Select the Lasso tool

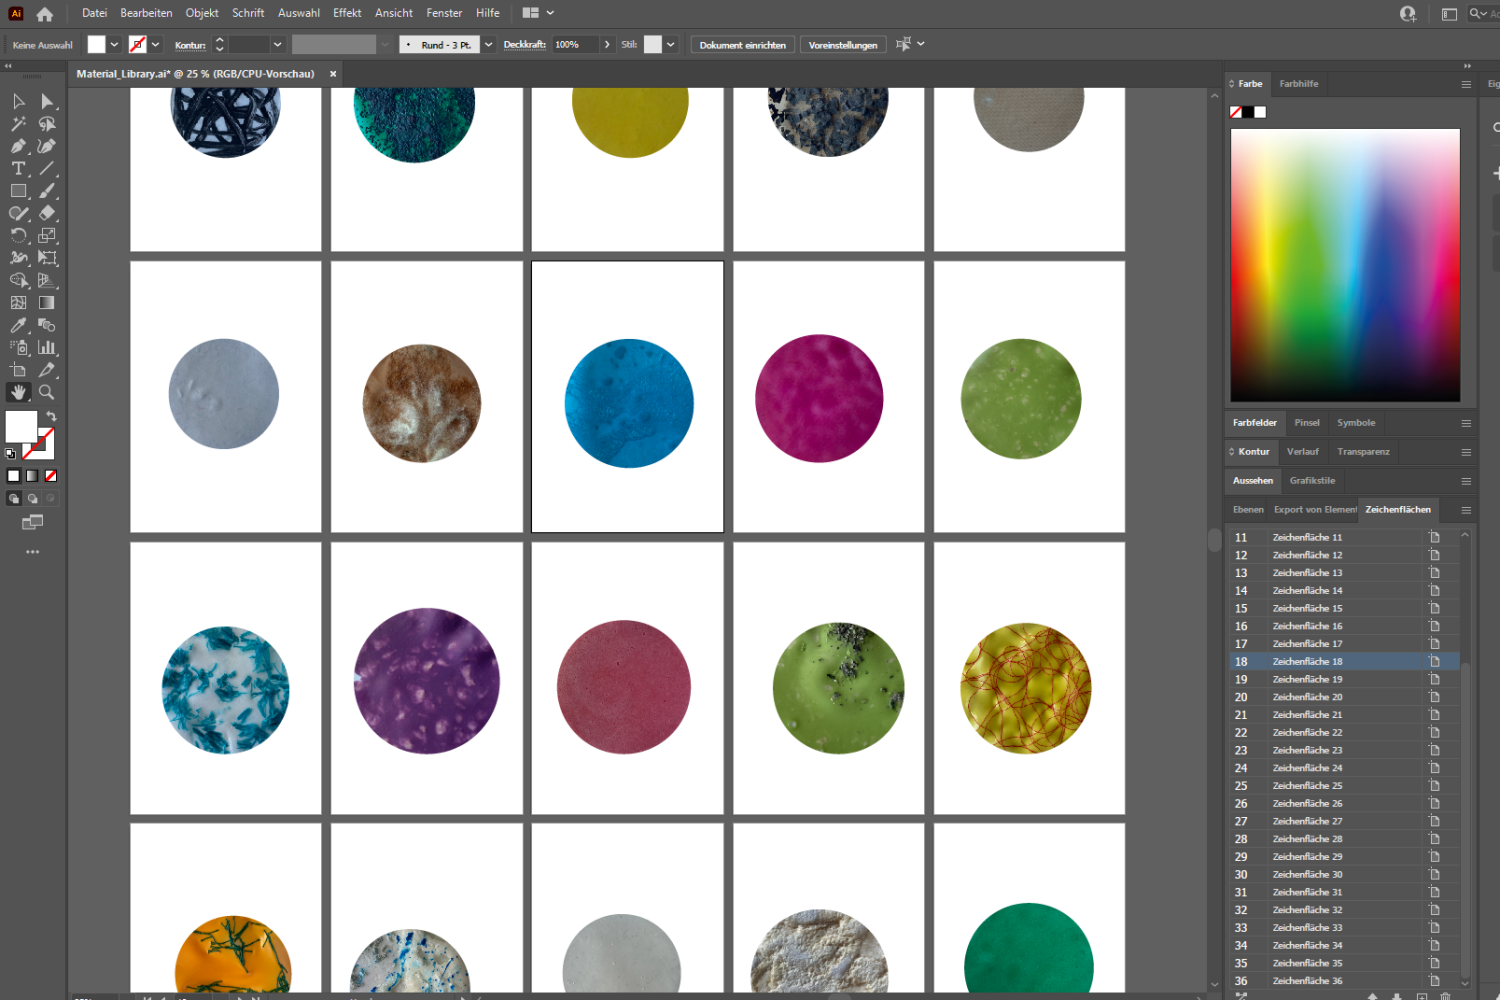(47, 124)
